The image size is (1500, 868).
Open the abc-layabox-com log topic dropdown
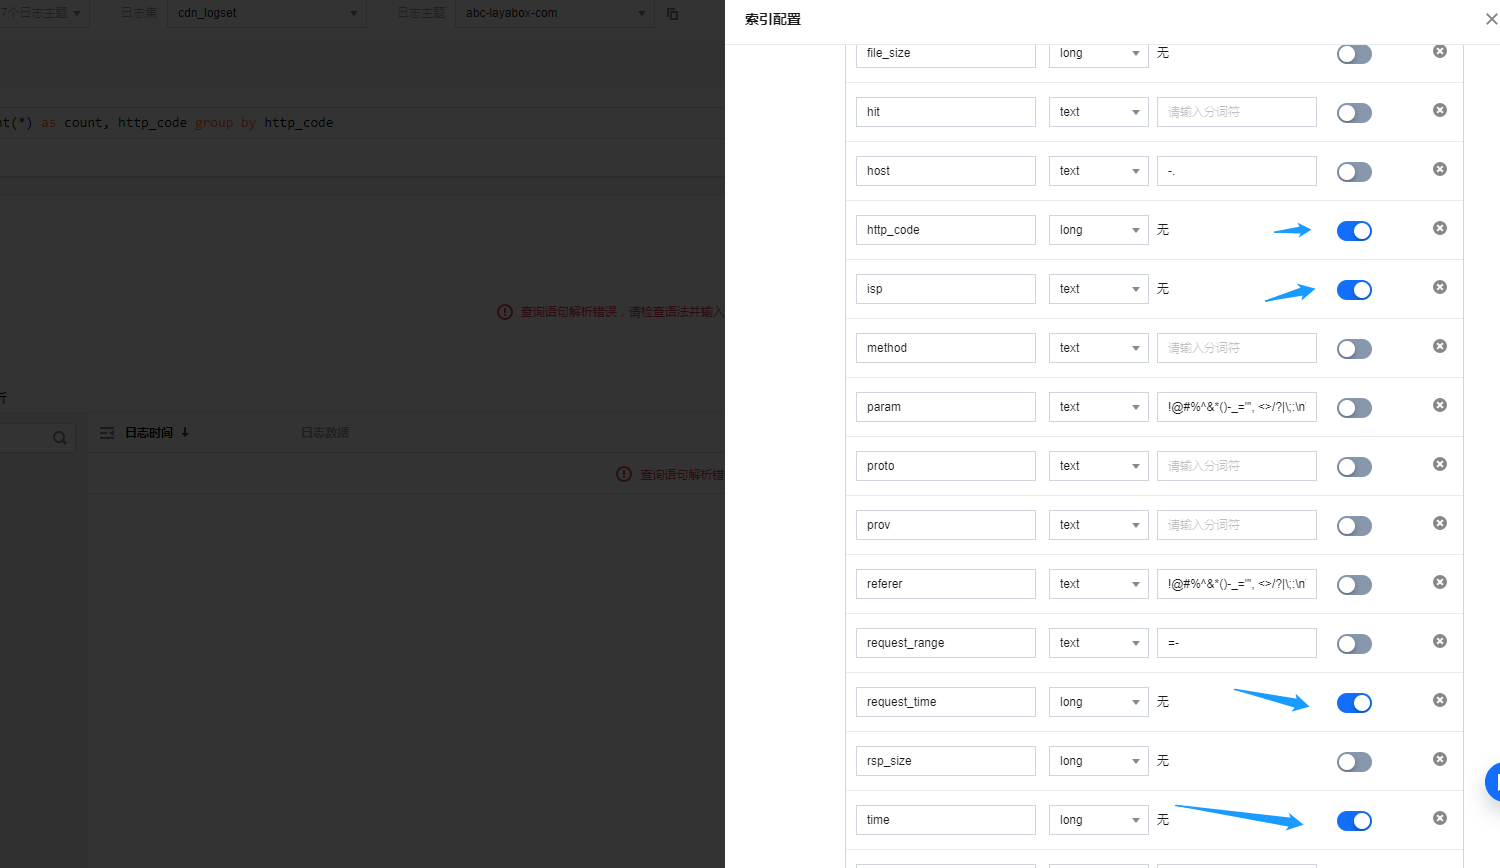(554, 13)
